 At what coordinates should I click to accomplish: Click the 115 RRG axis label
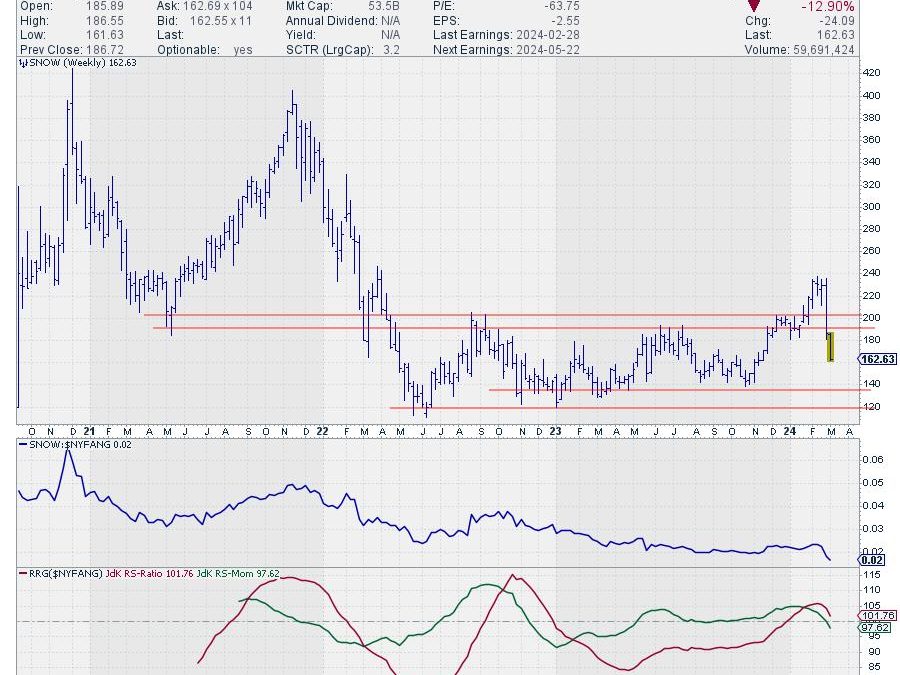(871, 575)
